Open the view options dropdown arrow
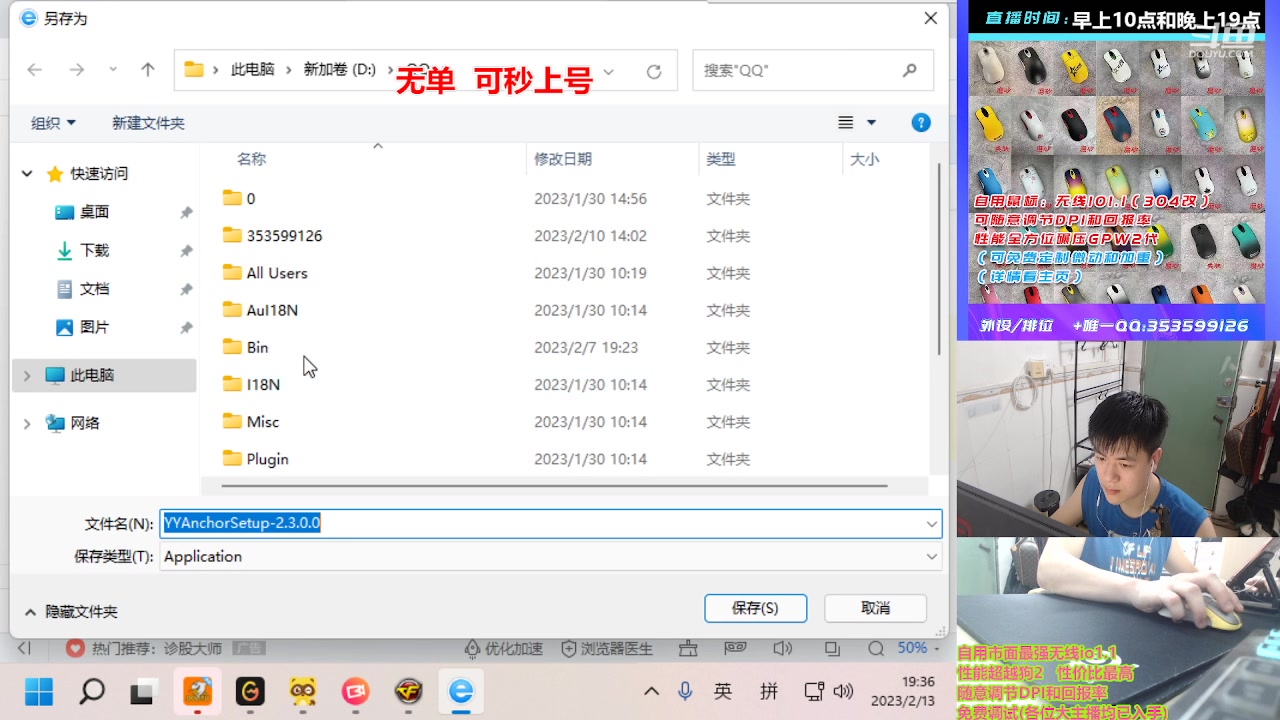 point(871,122)
